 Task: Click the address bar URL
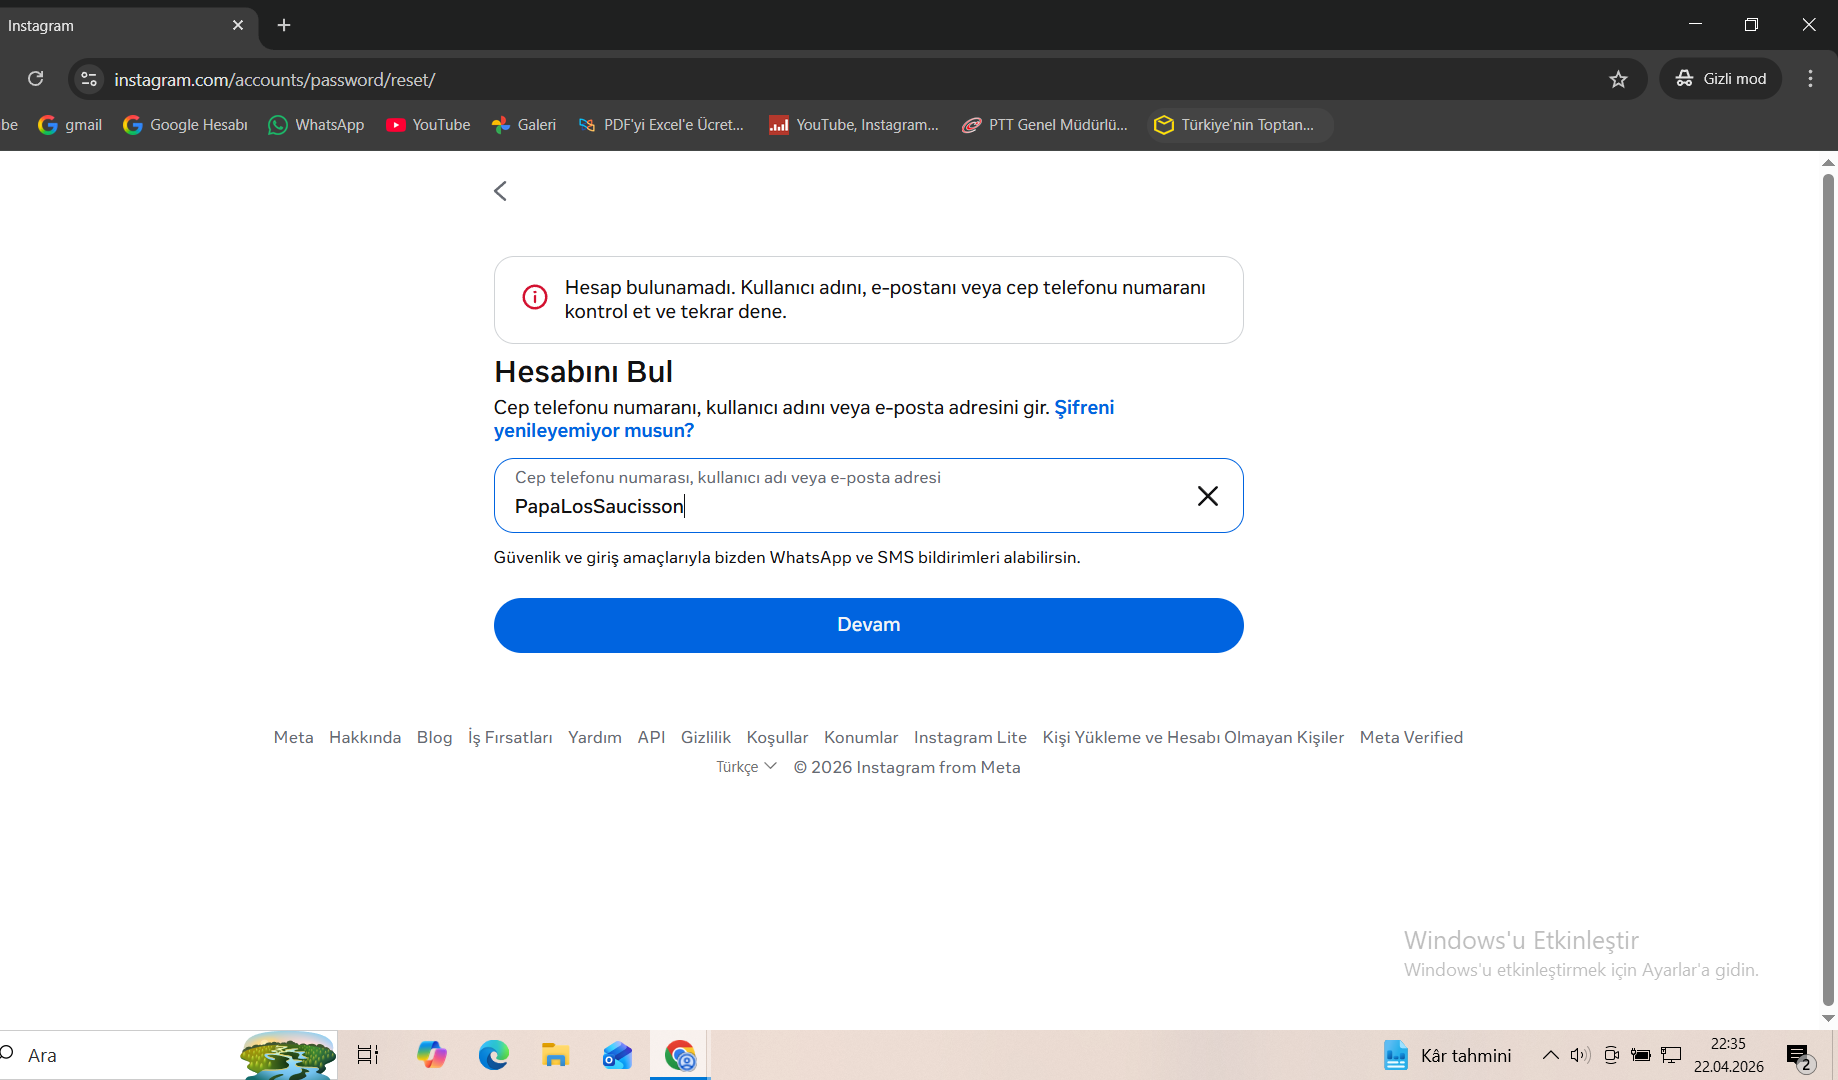click(275, 80)
